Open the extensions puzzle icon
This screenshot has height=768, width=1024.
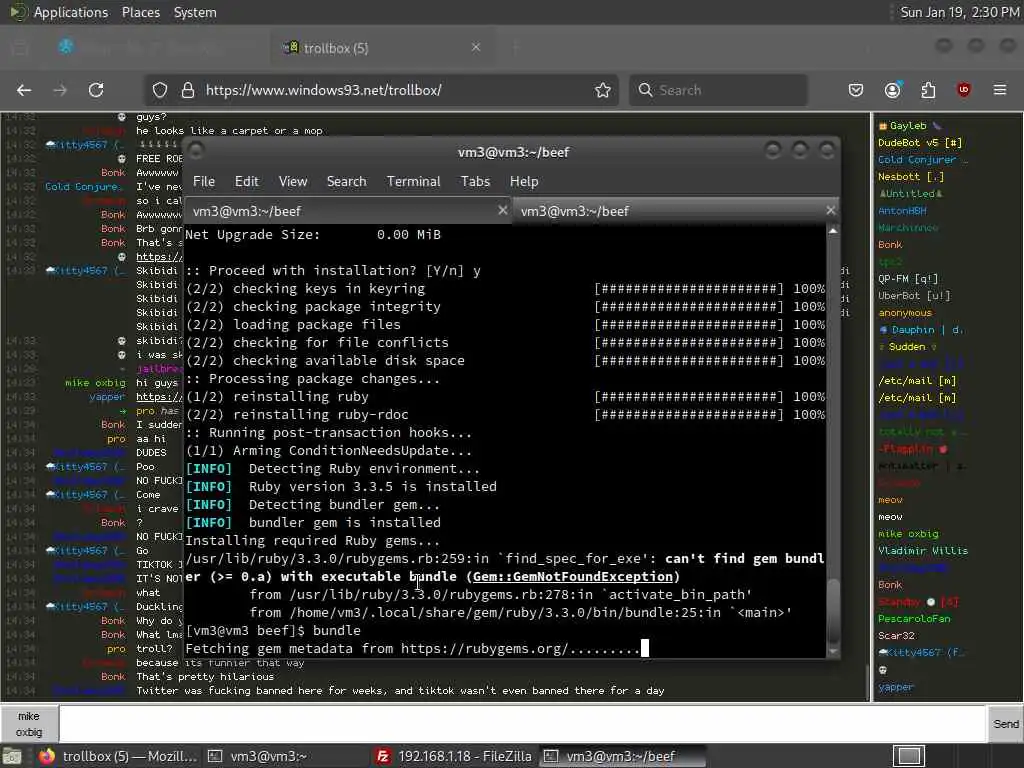coord(928,90)
